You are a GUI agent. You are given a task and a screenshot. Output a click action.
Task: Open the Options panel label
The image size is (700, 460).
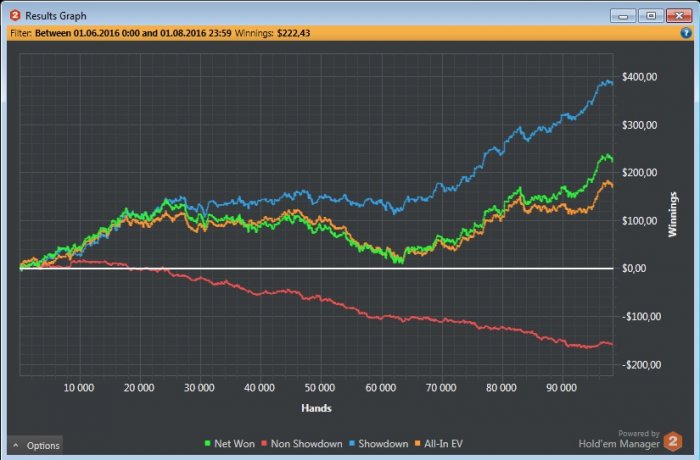coord(43,446)
